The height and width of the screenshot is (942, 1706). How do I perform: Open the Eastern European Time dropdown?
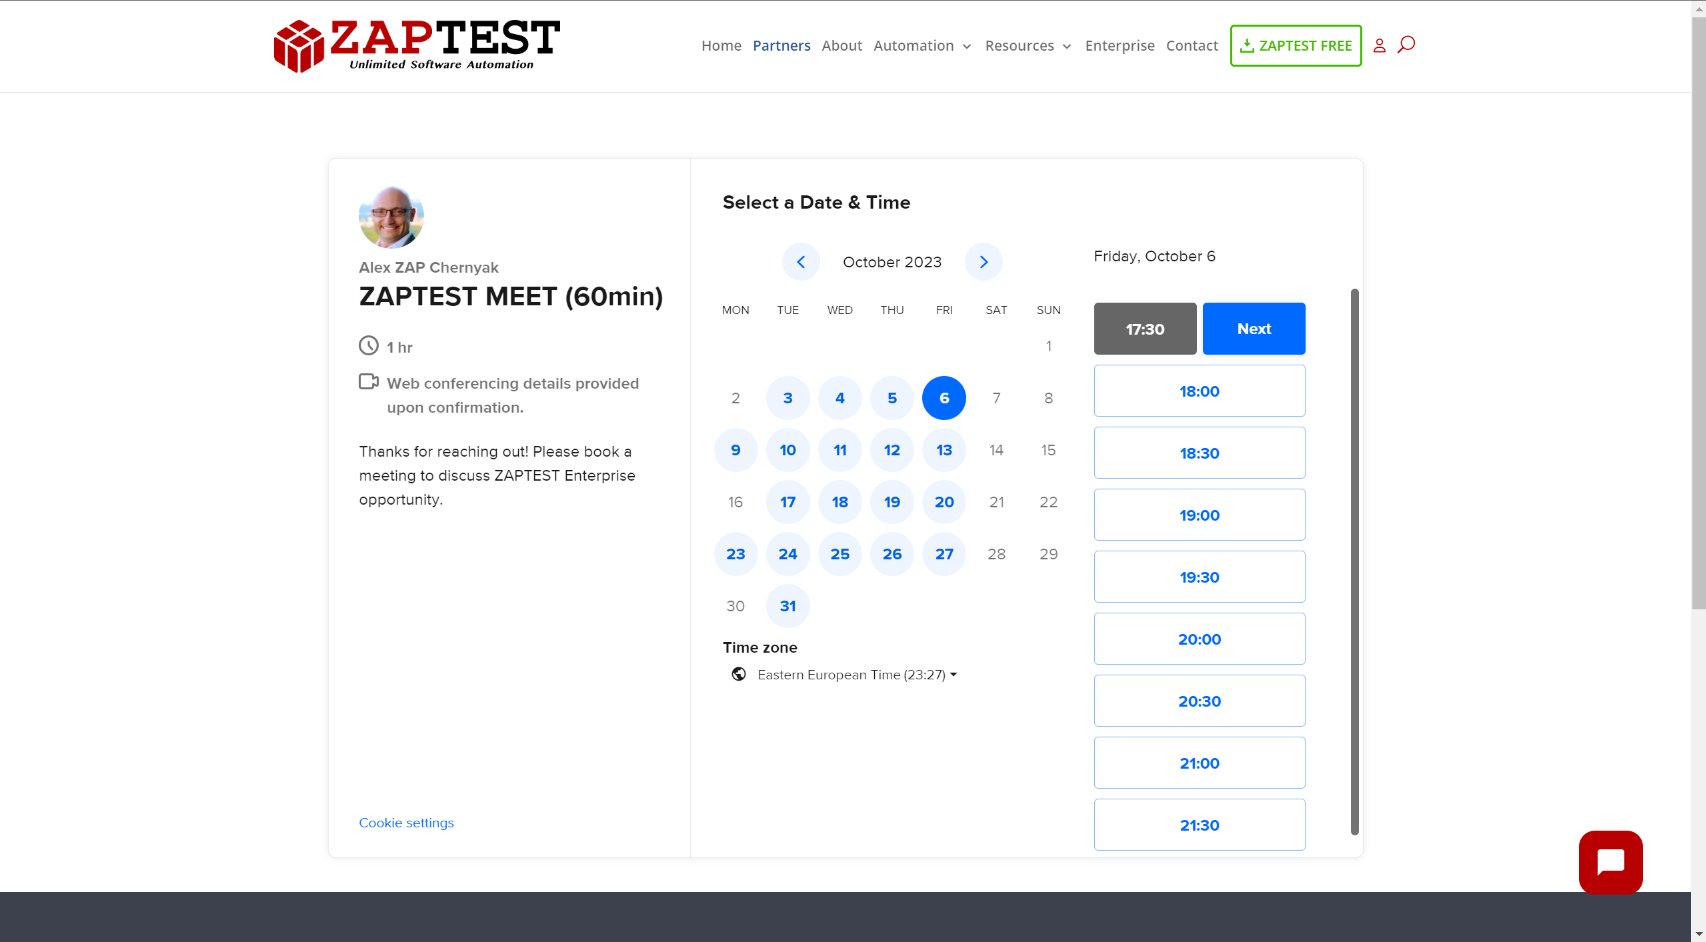[857, 675]
